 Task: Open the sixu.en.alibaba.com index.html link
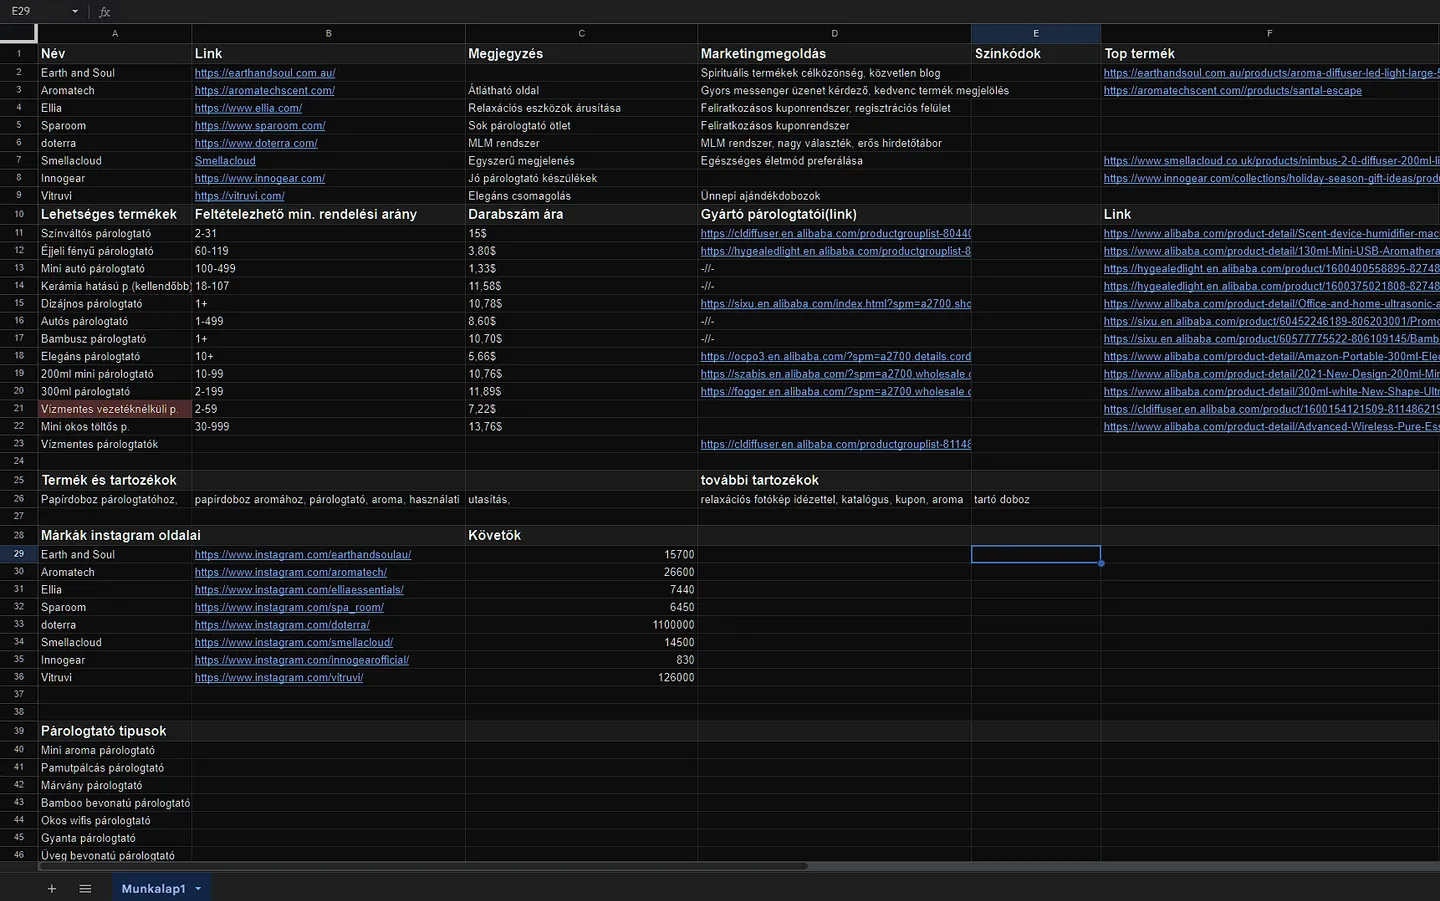pos(835,304)
